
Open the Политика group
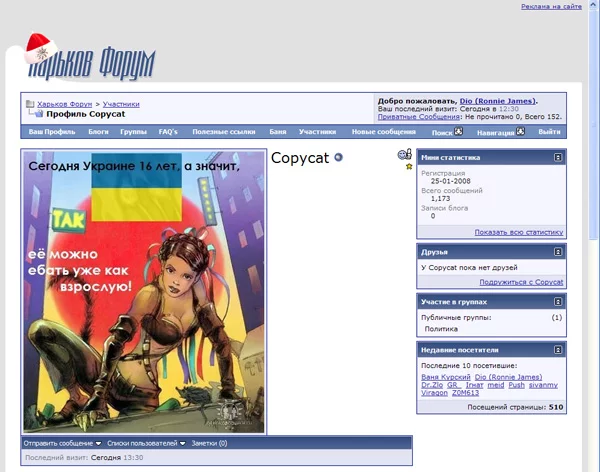441,329
